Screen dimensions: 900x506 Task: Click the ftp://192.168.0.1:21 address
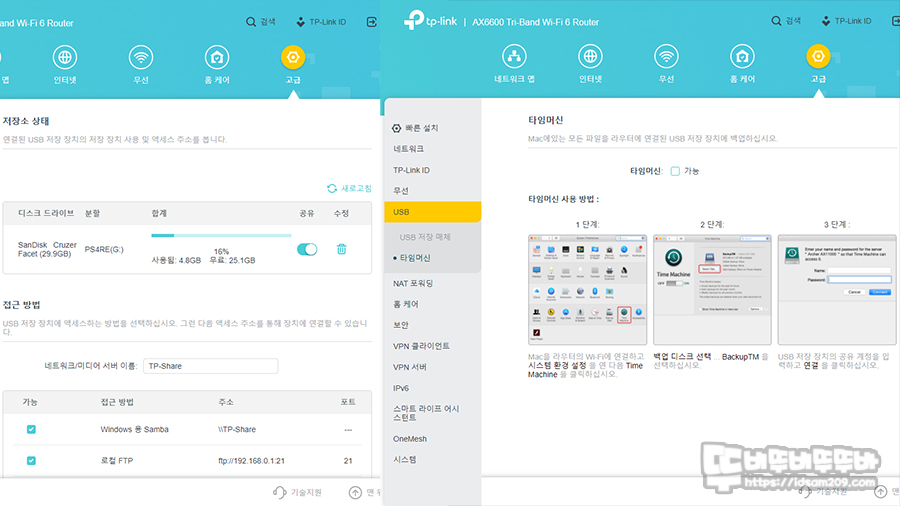251,461
